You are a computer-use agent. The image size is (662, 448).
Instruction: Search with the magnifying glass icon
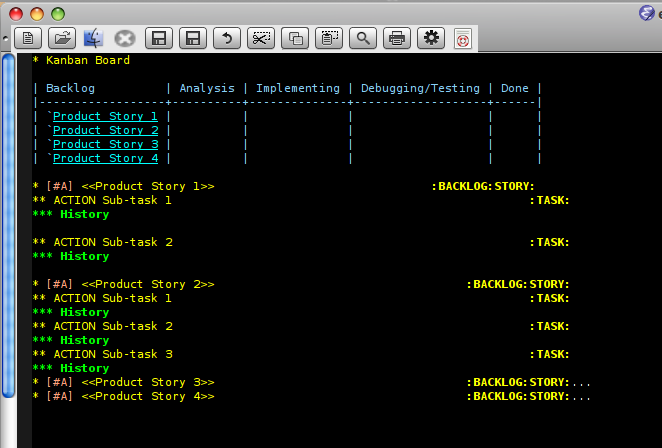point(363,38)
